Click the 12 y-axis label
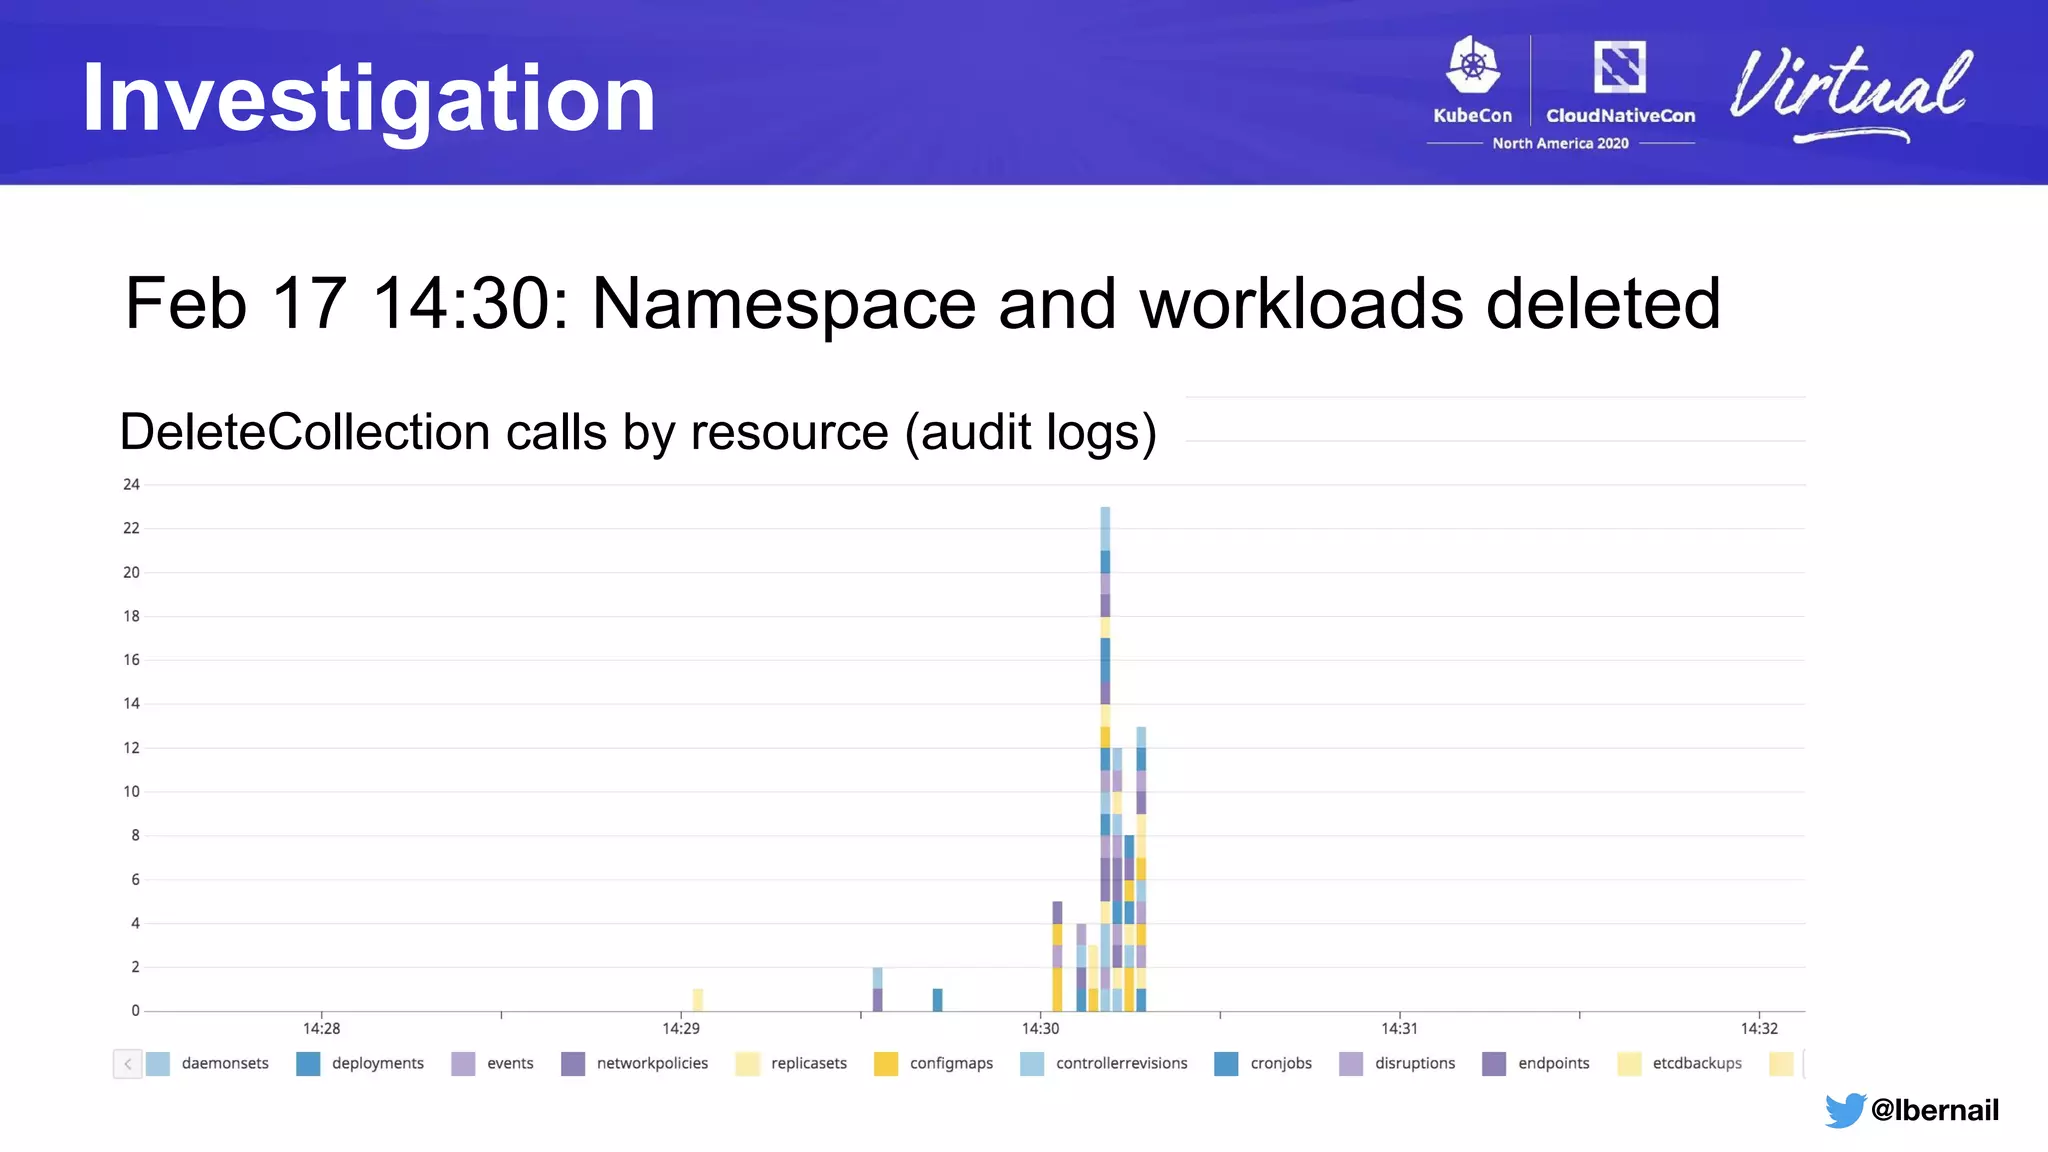The image size is (2048, 1152). [131, 748]
